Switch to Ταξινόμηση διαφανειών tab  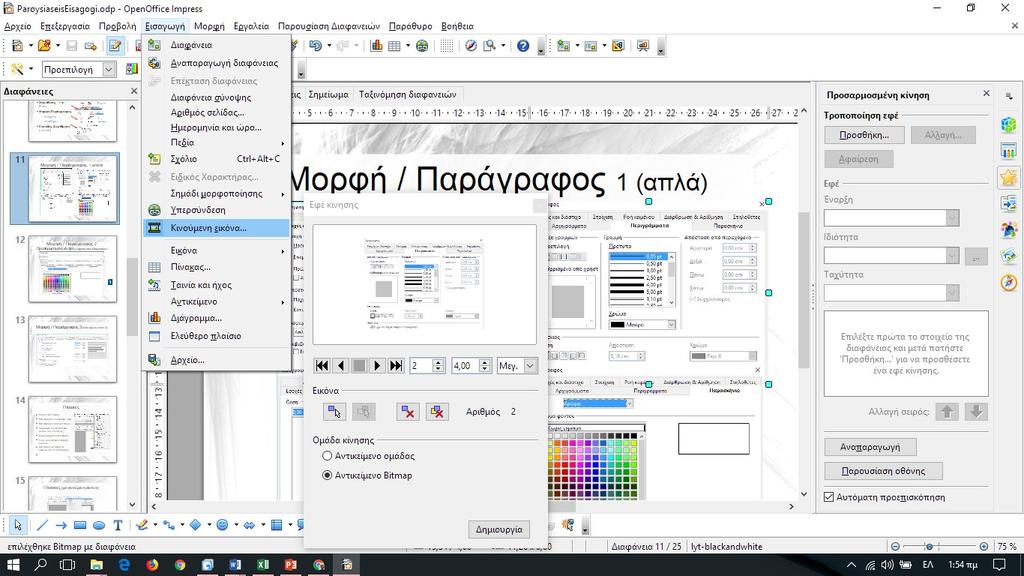[x=408, y=94]
